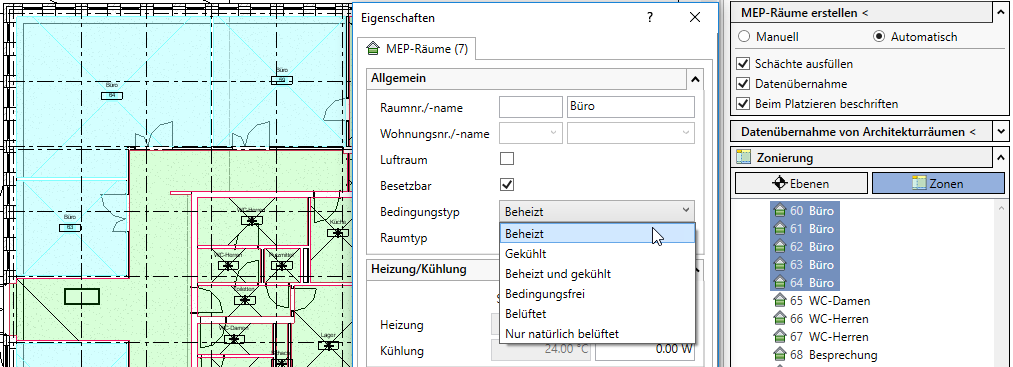
Task: Collapse the Zonierung panel
Action: click(x=1001, y=157)
